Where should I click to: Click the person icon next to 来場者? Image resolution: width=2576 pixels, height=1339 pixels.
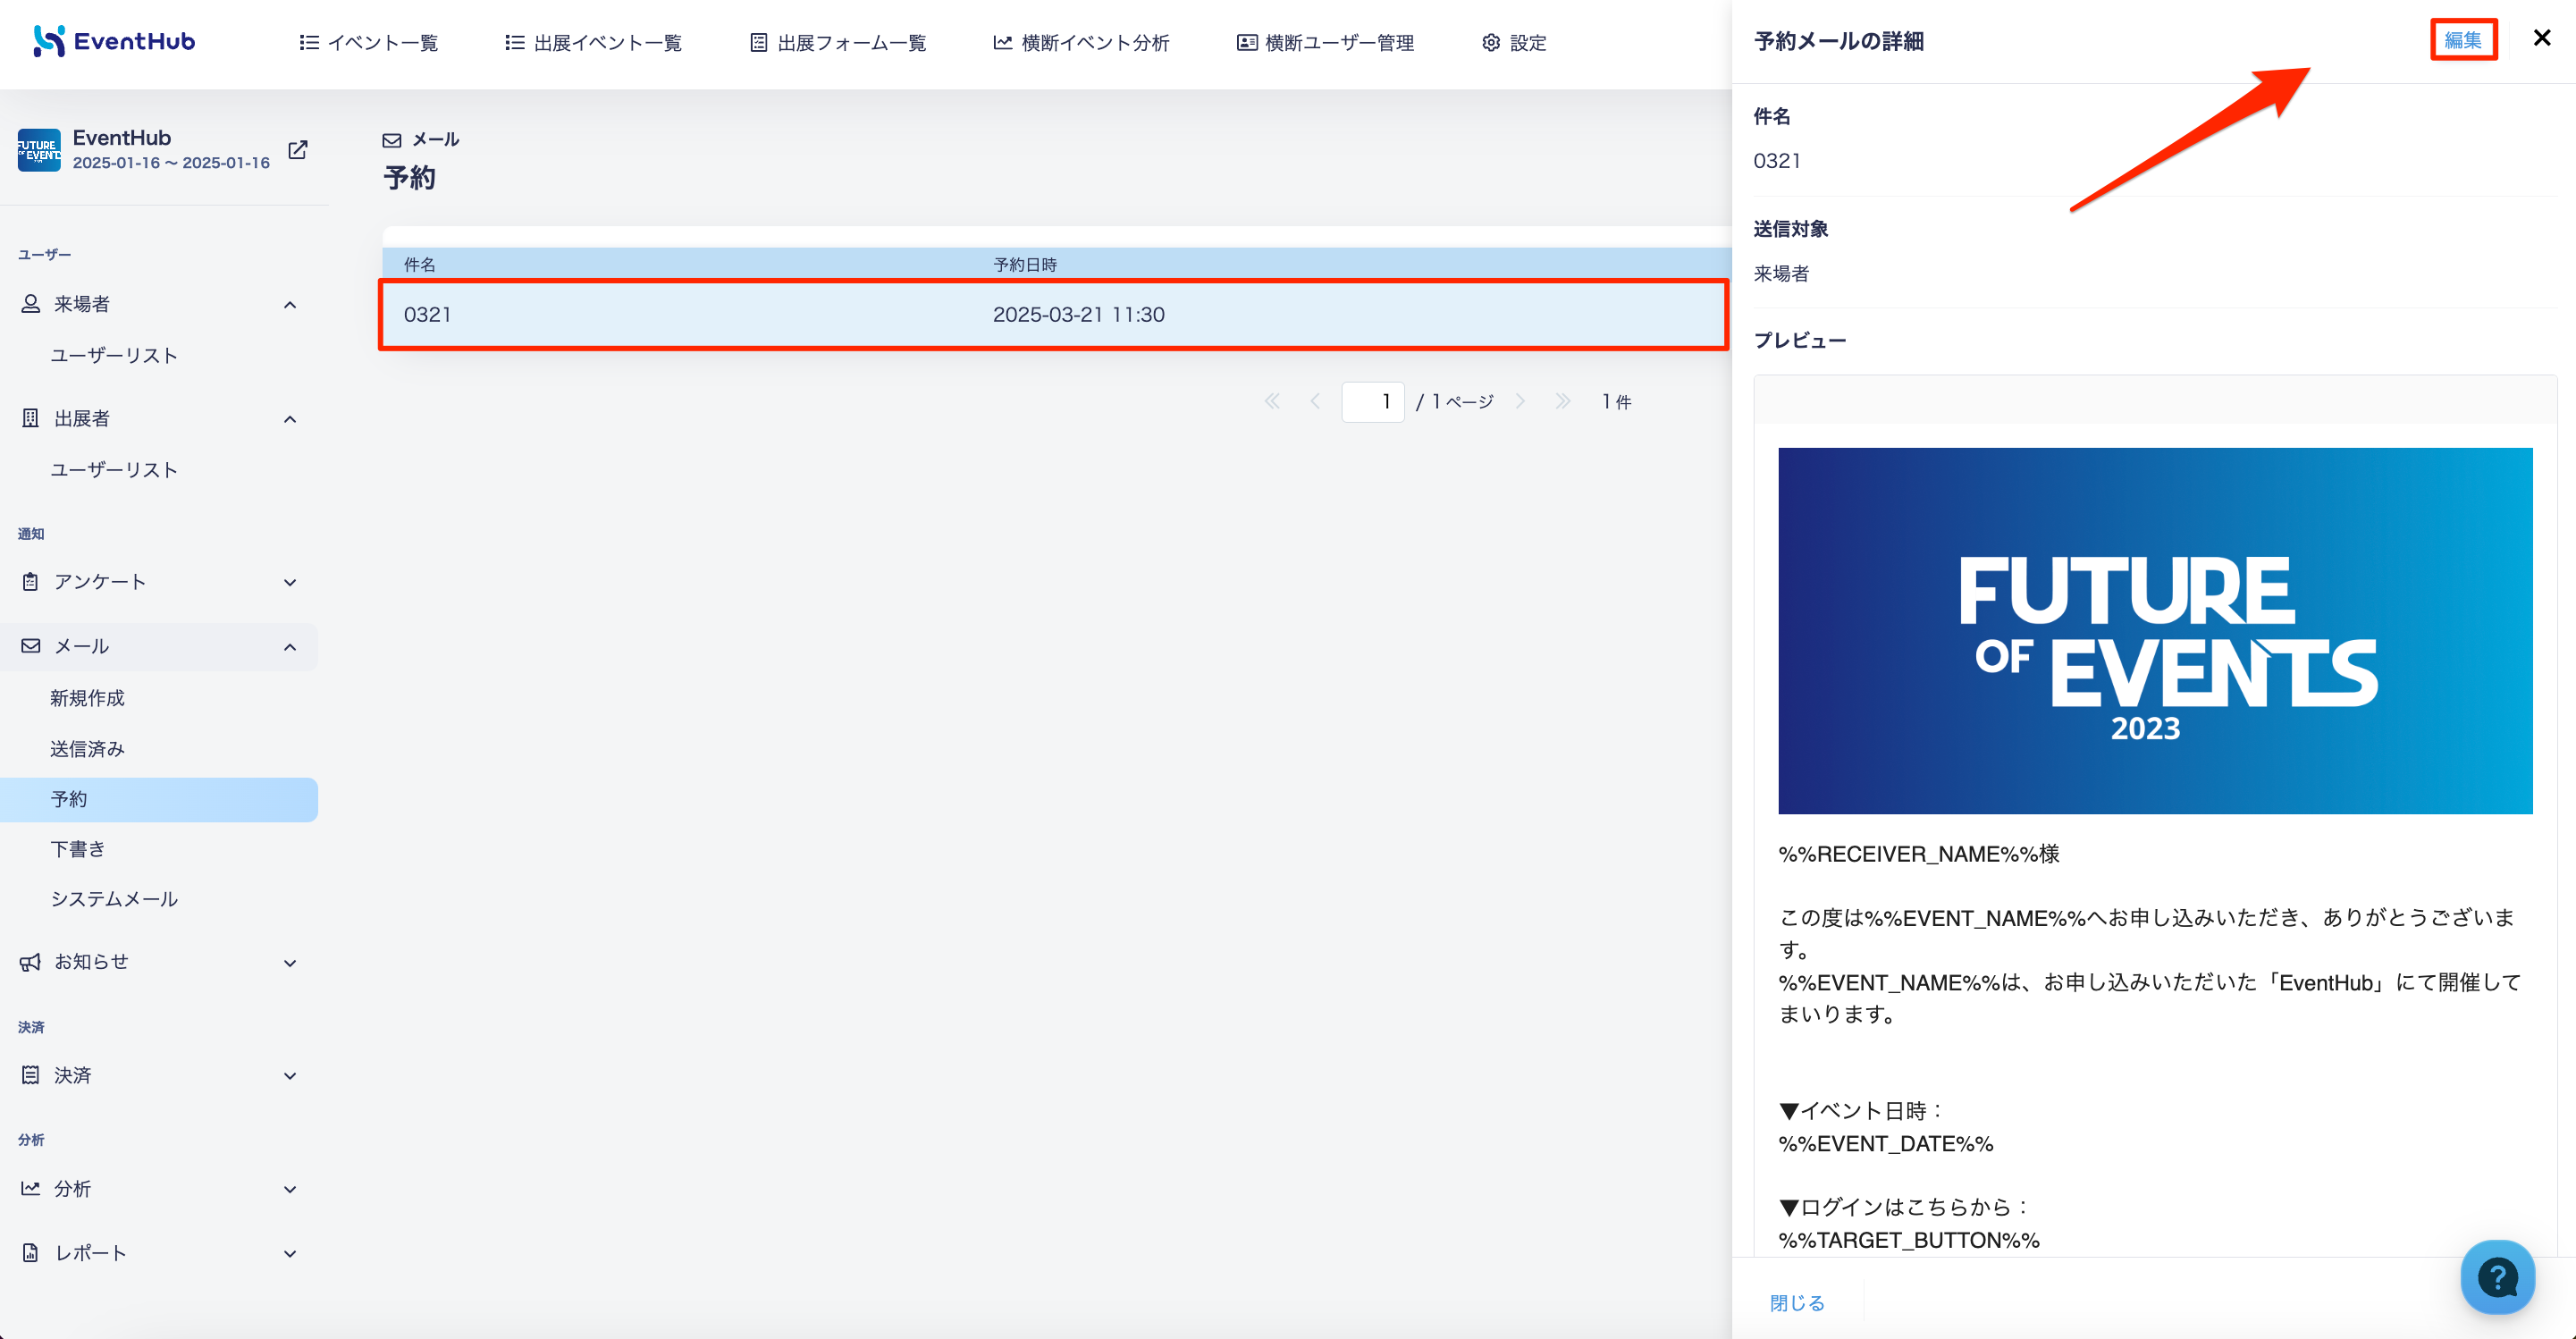pyautogui.click(x=31, y=304)
